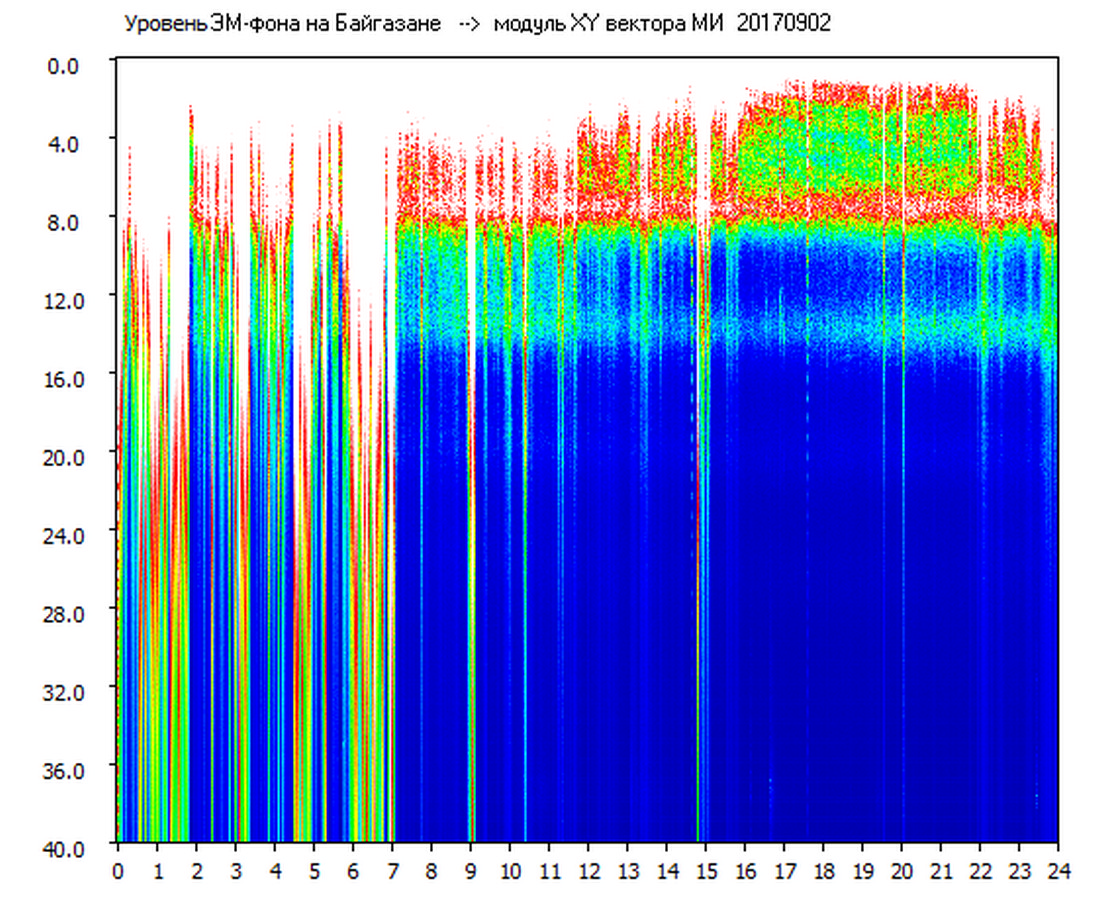The width and height of the screenshot is (1096, 900).
Task: Select hour 3 on the horizontal axis
Action: pyautogui.click(x=236, y=871)
